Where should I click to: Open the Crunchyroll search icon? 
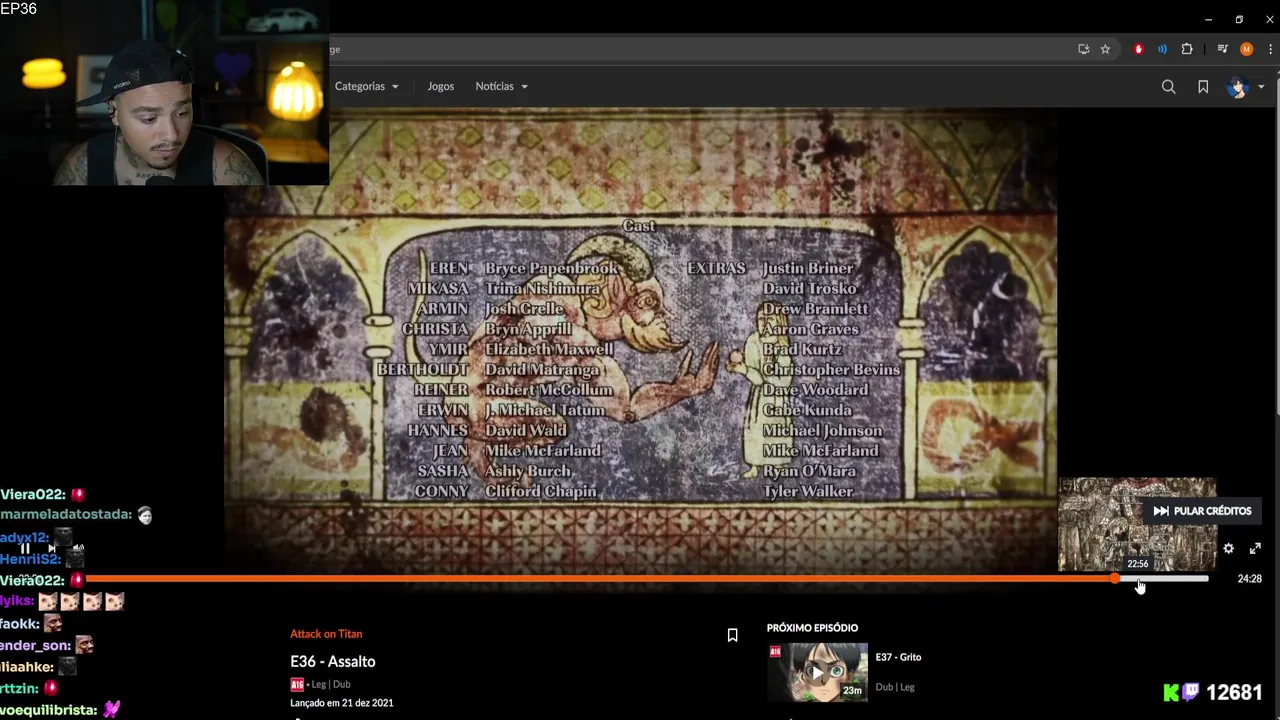pyautogui.click(x=1168, y=87)
